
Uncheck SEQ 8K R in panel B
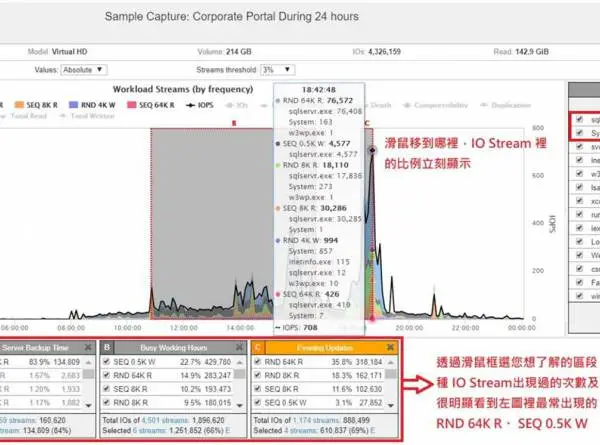tap(107, 389)
